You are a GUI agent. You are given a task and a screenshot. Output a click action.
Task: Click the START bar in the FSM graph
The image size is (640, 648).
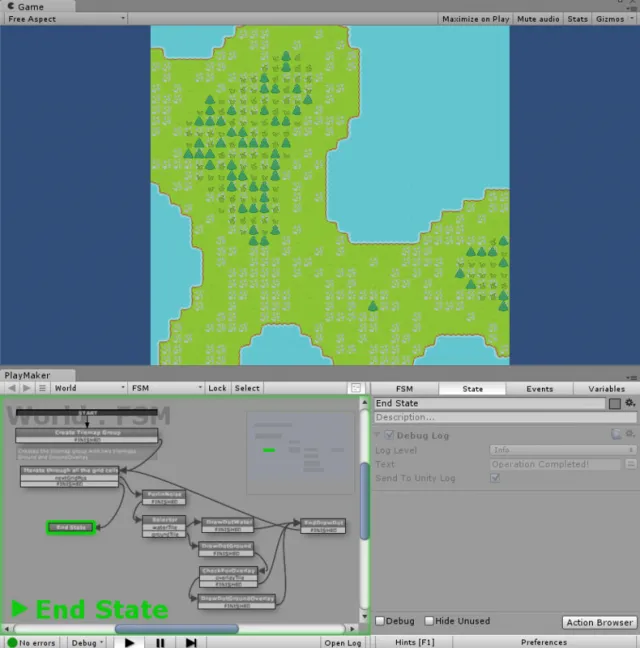[x=87, y=412]
